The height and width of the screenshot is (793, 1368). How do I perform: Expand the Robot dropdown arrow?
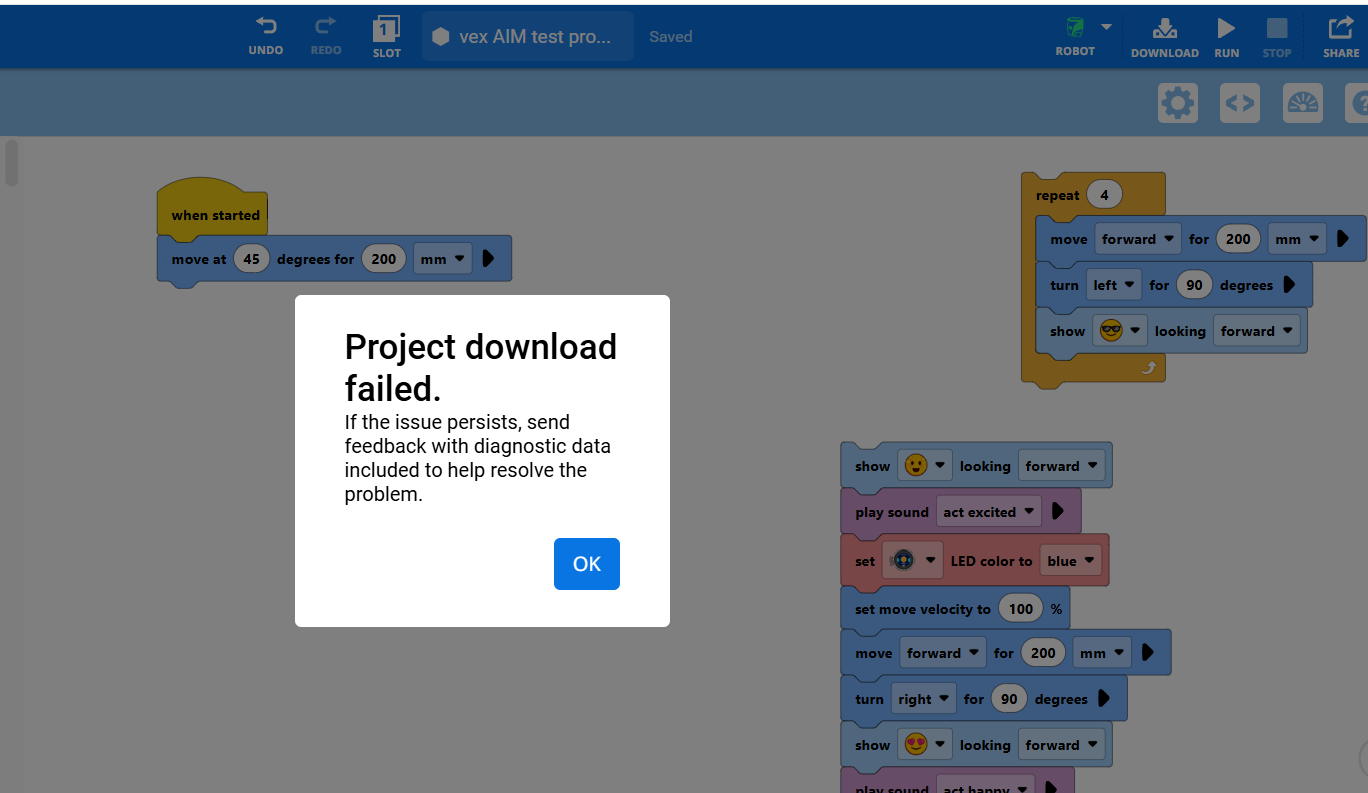(x=1106, y=27)
